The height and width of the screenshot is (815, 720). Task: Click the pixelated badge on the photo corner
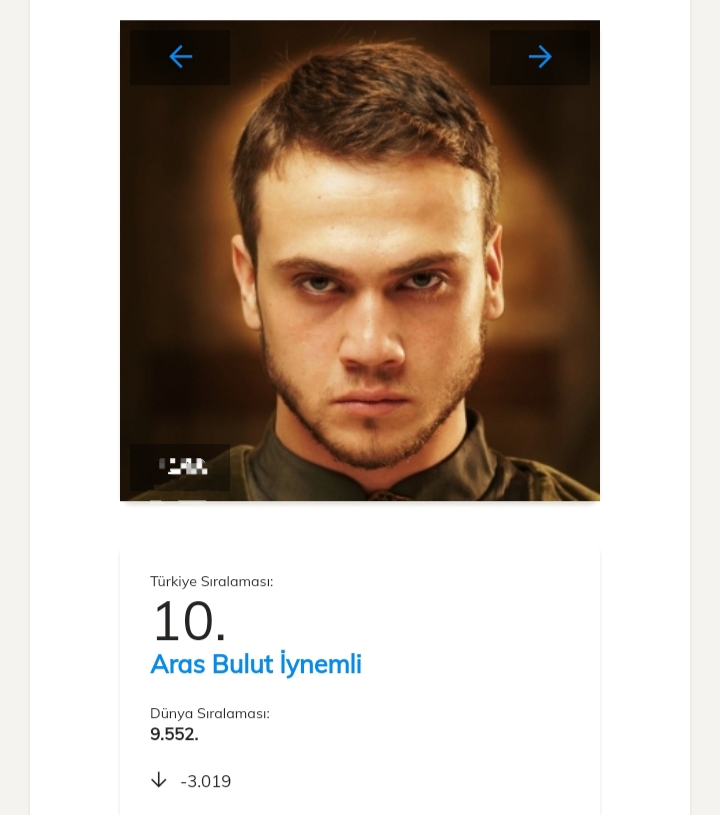click(181, 466)
